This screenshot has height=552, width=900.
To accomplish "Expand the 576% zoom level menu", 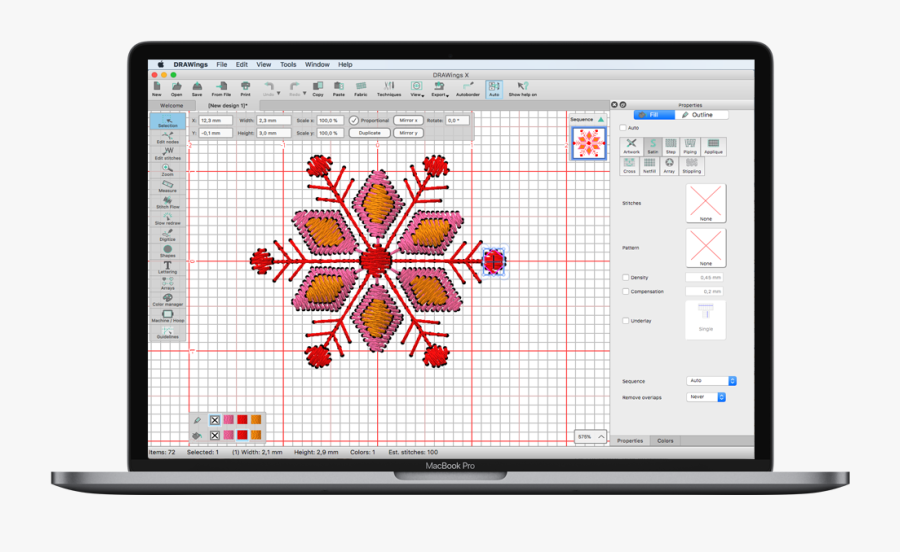I will tap(591, 437).
